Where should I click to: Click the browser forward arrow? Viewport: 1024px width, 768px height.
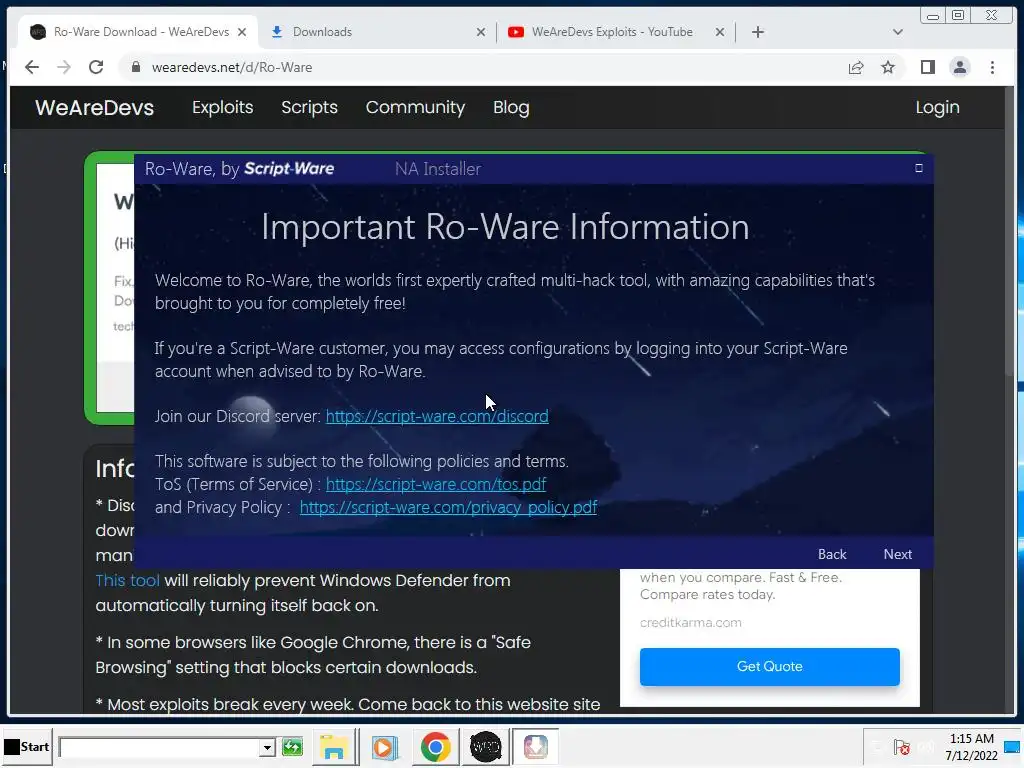click(x=64, y=67)
